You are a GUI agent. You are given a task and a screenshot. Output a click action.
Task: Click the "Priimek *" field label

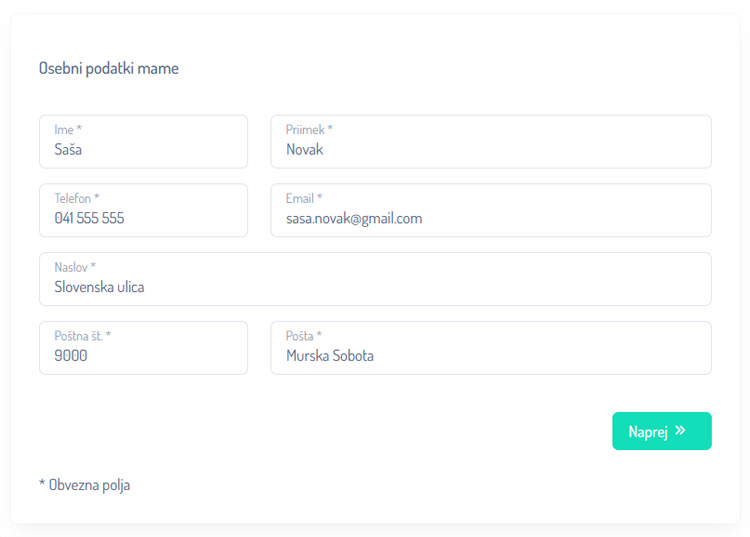[x=309, y=130]
